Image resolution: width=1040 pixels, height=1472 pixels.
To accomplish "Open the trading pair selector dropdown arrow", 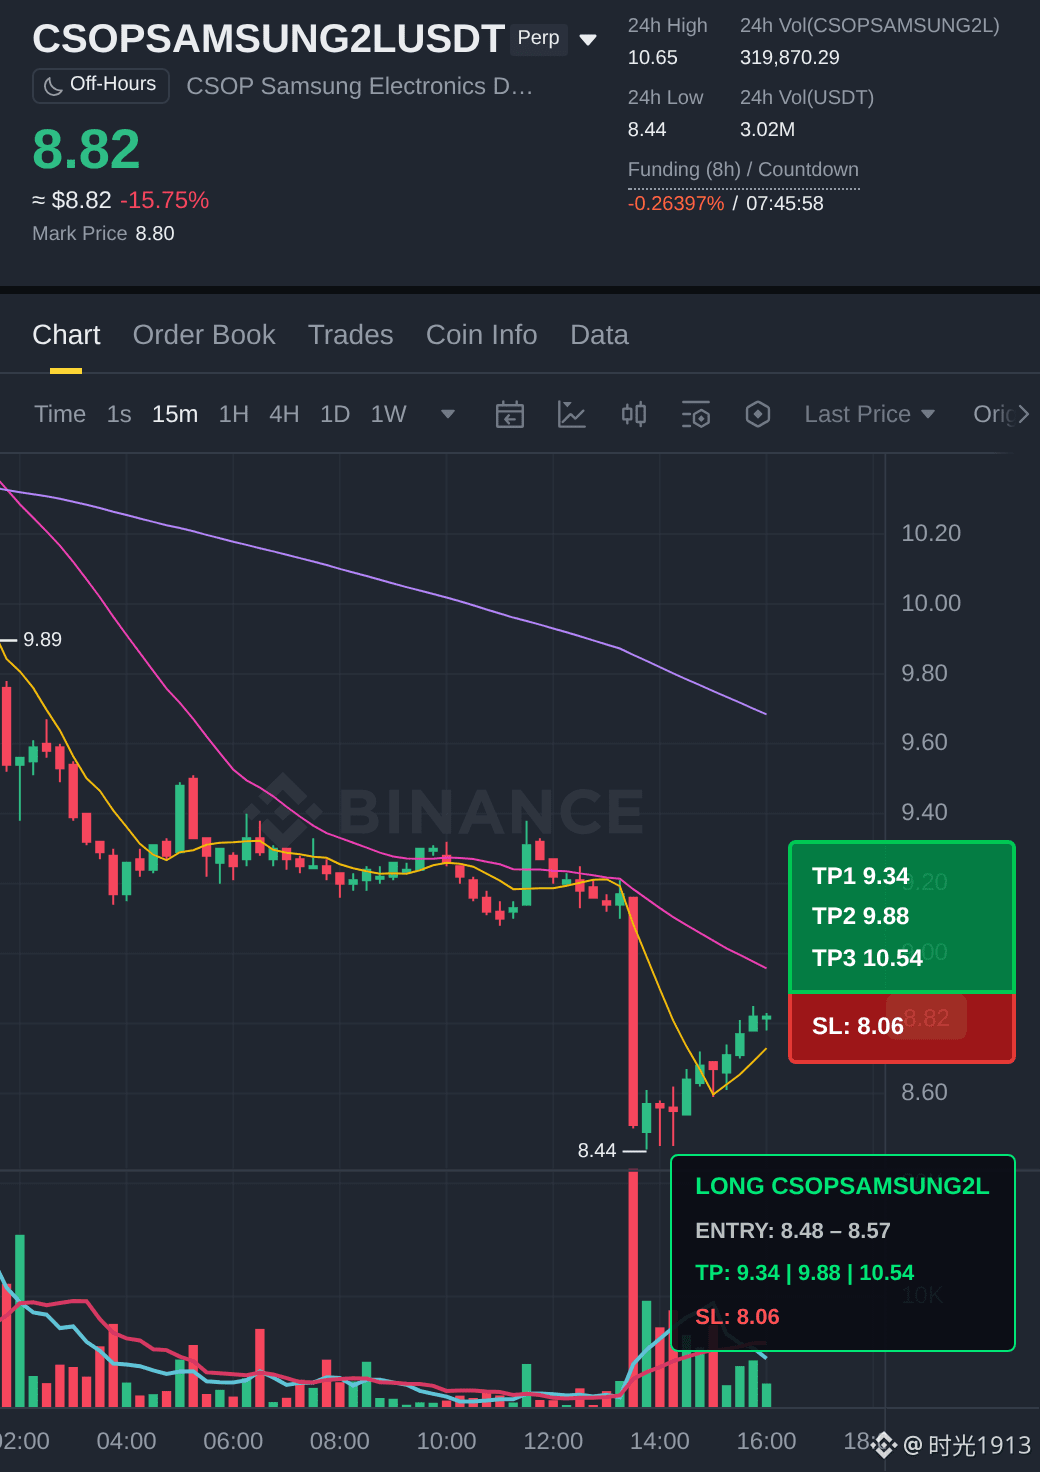I will [588, 40].
